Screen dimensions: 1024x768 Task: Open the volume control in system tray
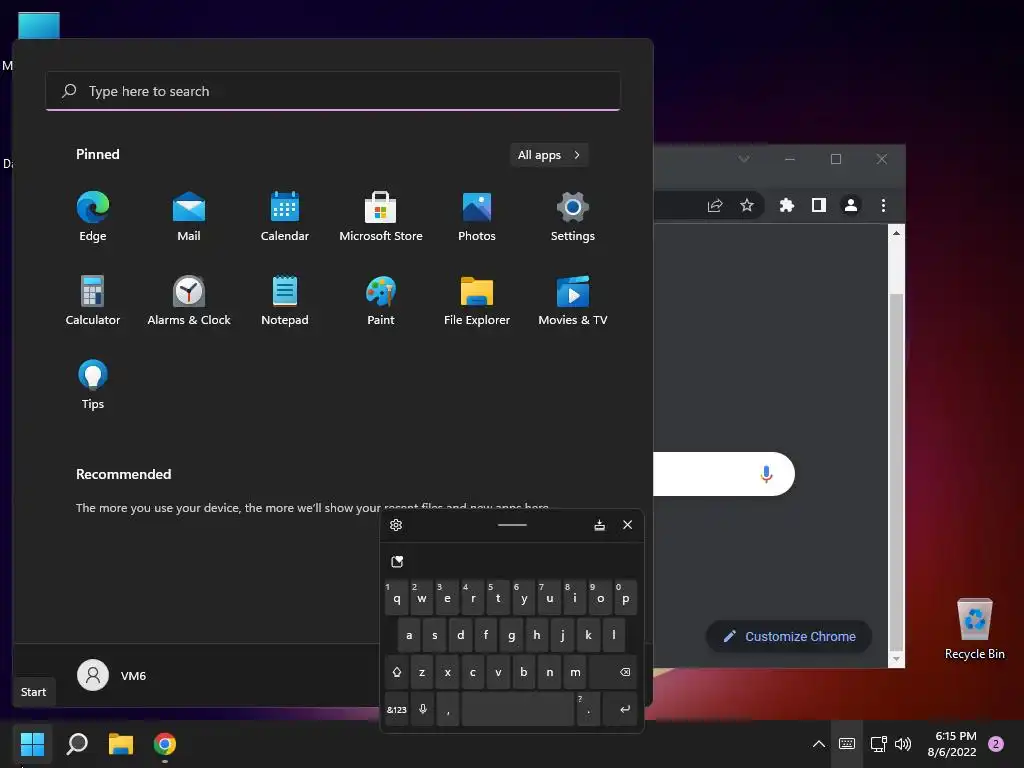[x=903, y=744]
